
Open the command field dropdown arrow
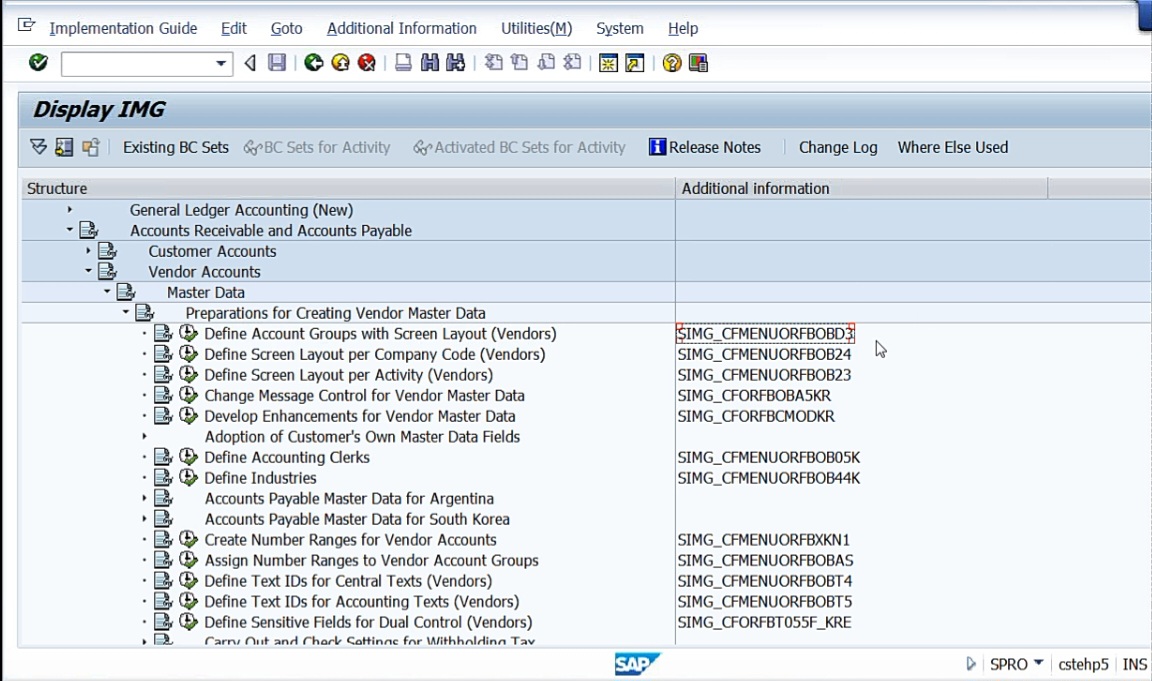pos(221,64)
